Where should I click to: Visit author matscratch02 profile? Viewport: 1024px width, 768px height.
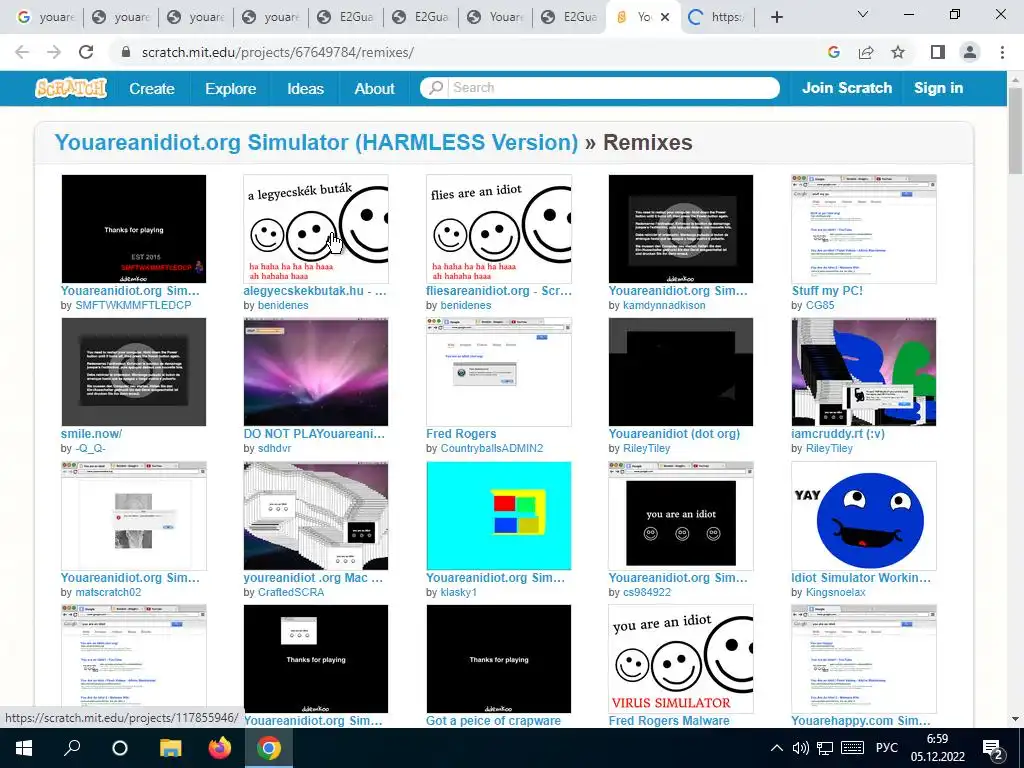coord(108,592)
